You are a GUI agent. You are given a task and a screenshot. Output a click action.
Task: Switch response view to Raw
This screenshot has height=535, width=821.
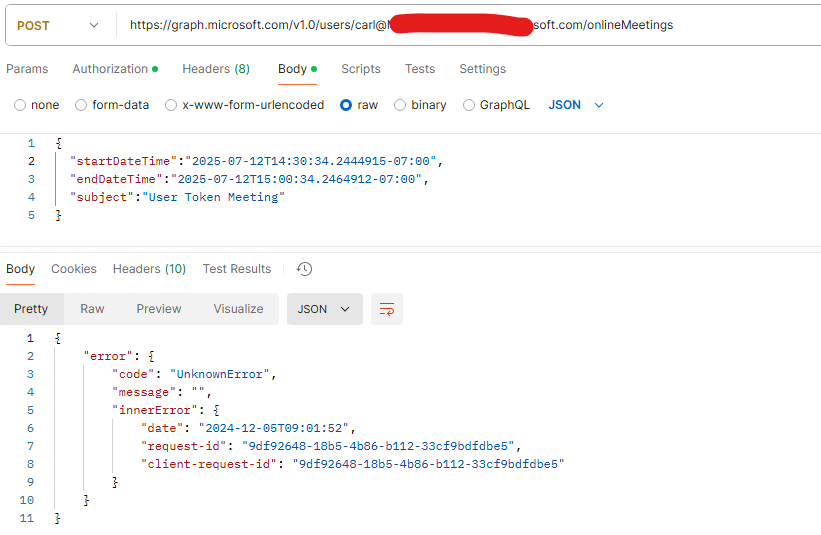coord(92,309)
